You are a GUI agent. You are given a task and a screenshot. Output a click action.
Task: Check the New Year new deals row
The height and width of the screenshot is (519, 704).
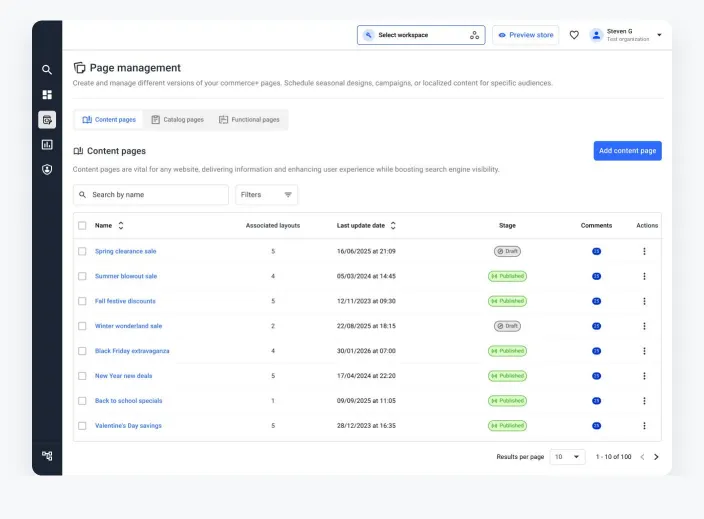coord(82,376)
